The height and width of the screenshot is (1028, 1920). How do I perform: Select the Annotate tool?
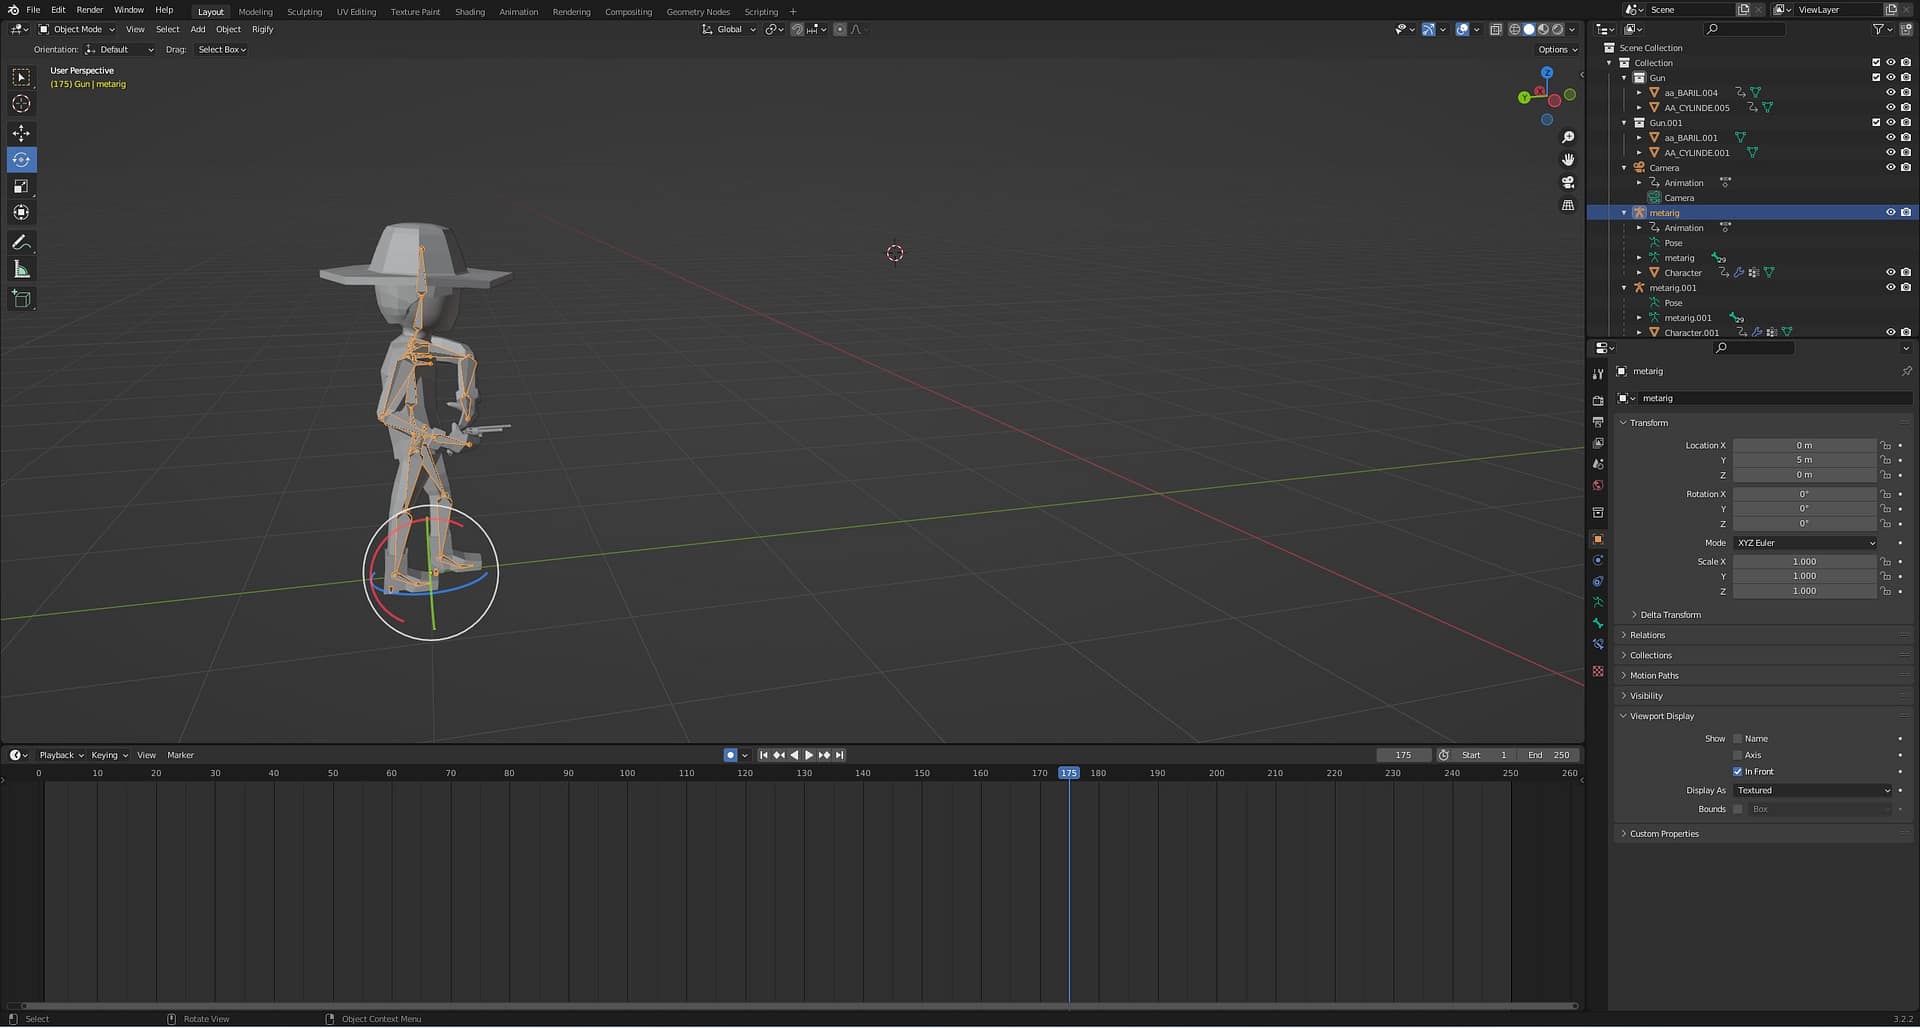point(21,243)
